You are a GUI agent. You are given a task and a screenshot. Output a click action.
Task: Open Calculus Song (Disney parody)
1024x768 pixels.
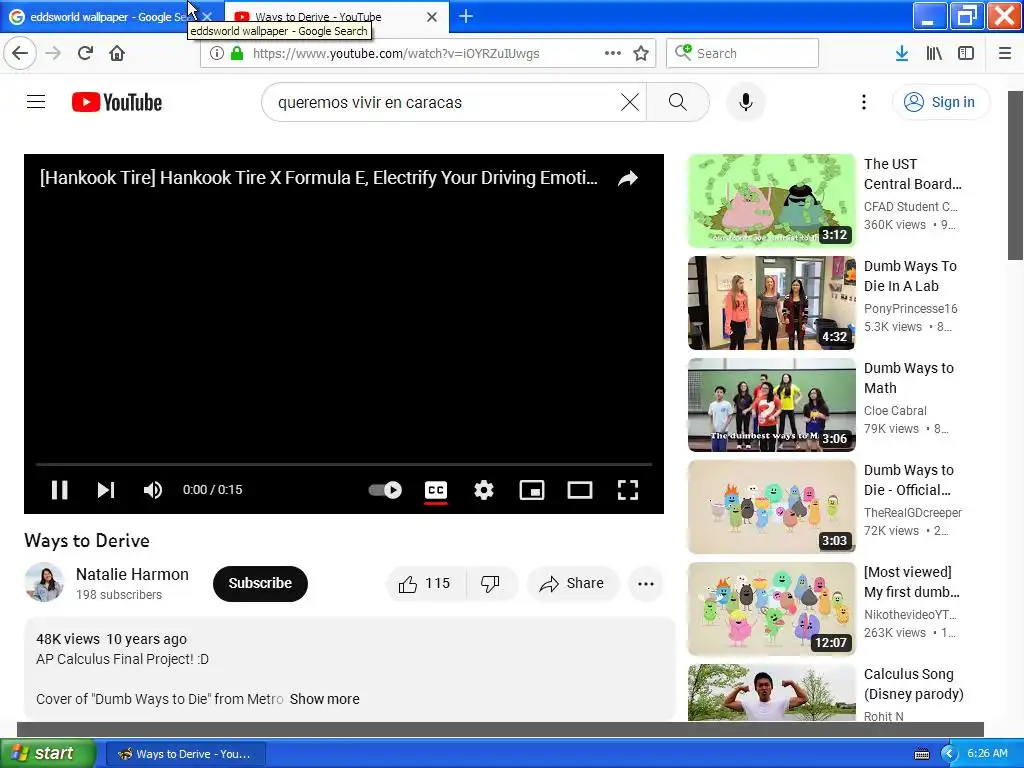pos(771,692)
